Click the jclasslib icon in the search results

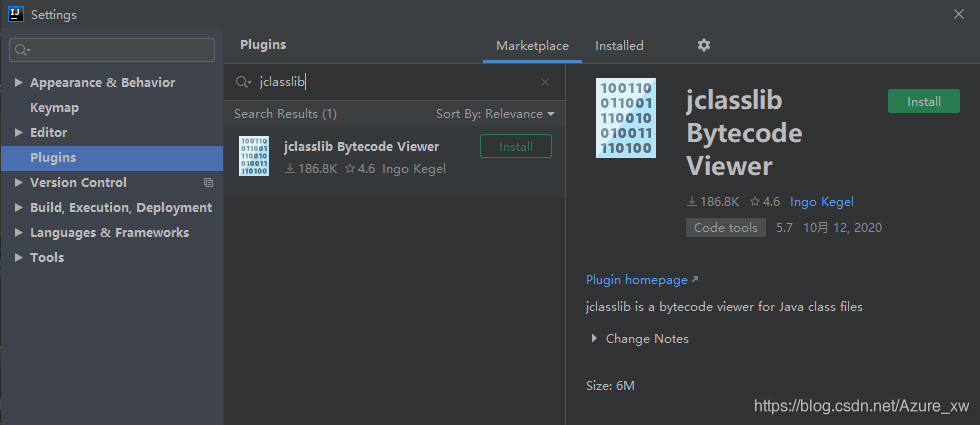[x=254, y=156]
